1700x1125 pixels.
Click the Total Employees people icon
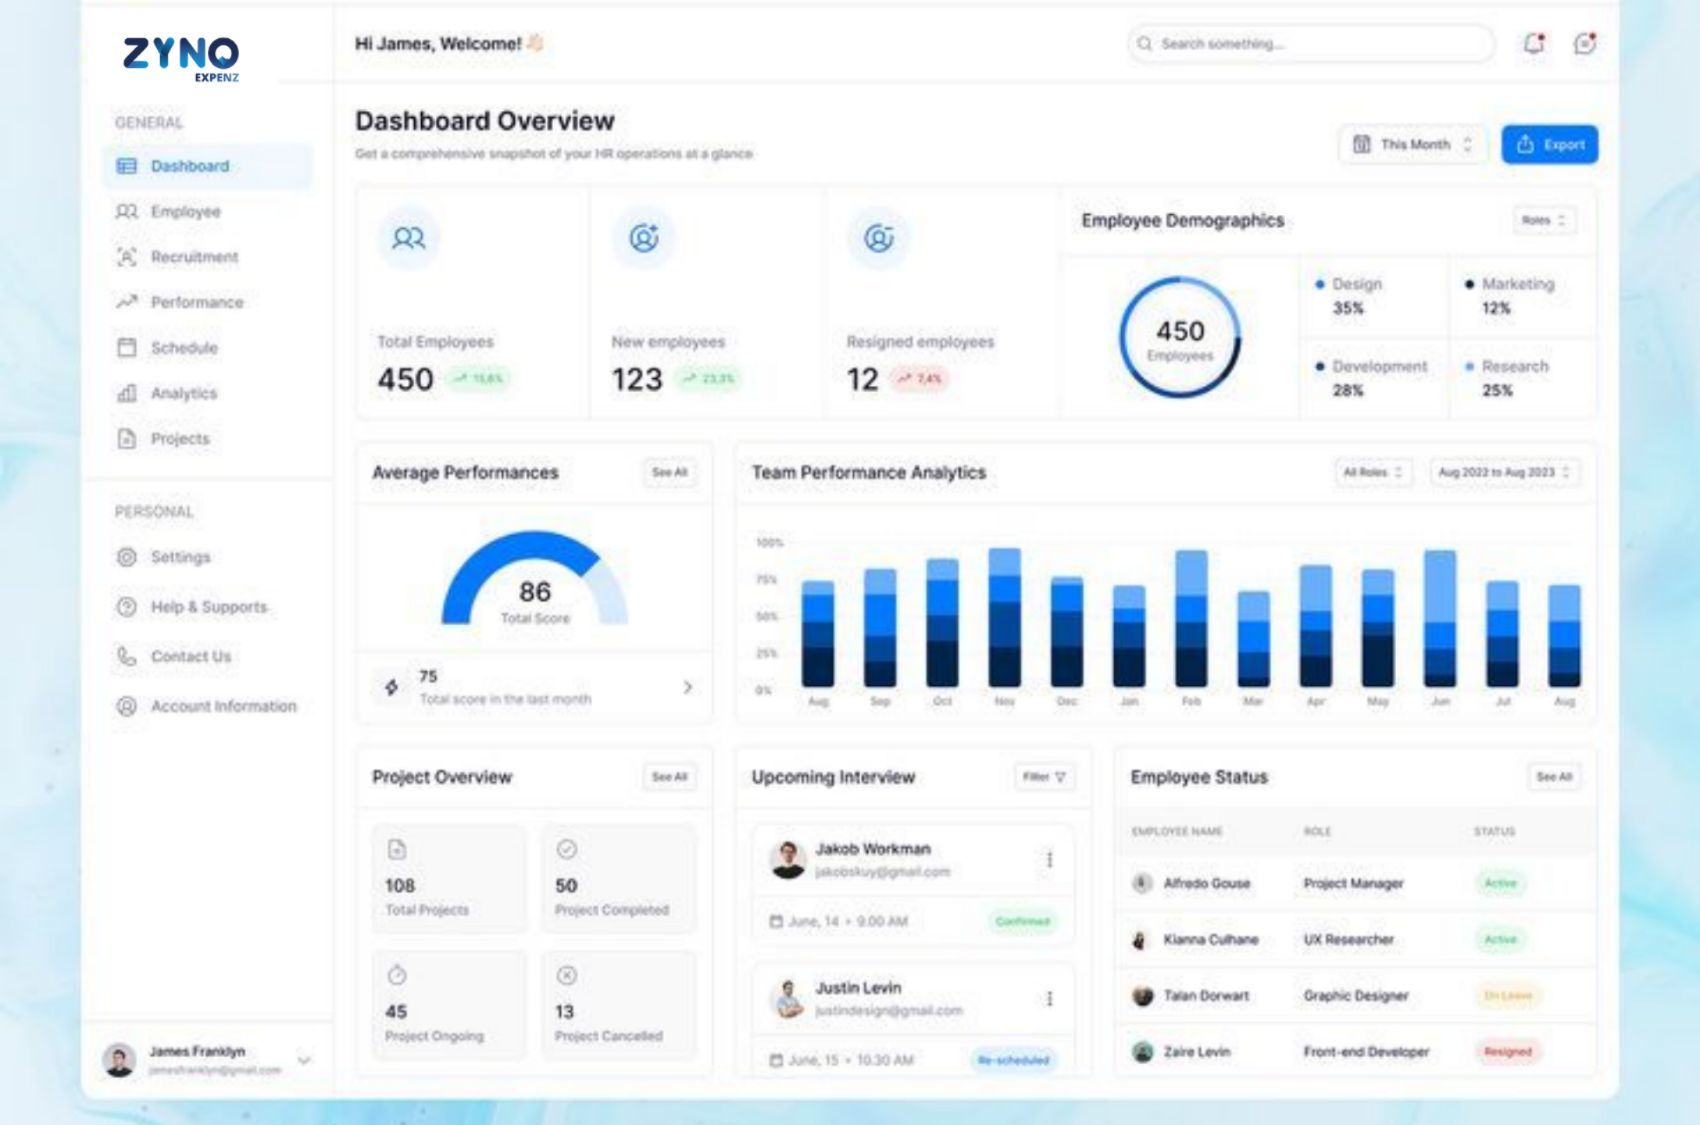pyautogui.click(x=408, y=238)
